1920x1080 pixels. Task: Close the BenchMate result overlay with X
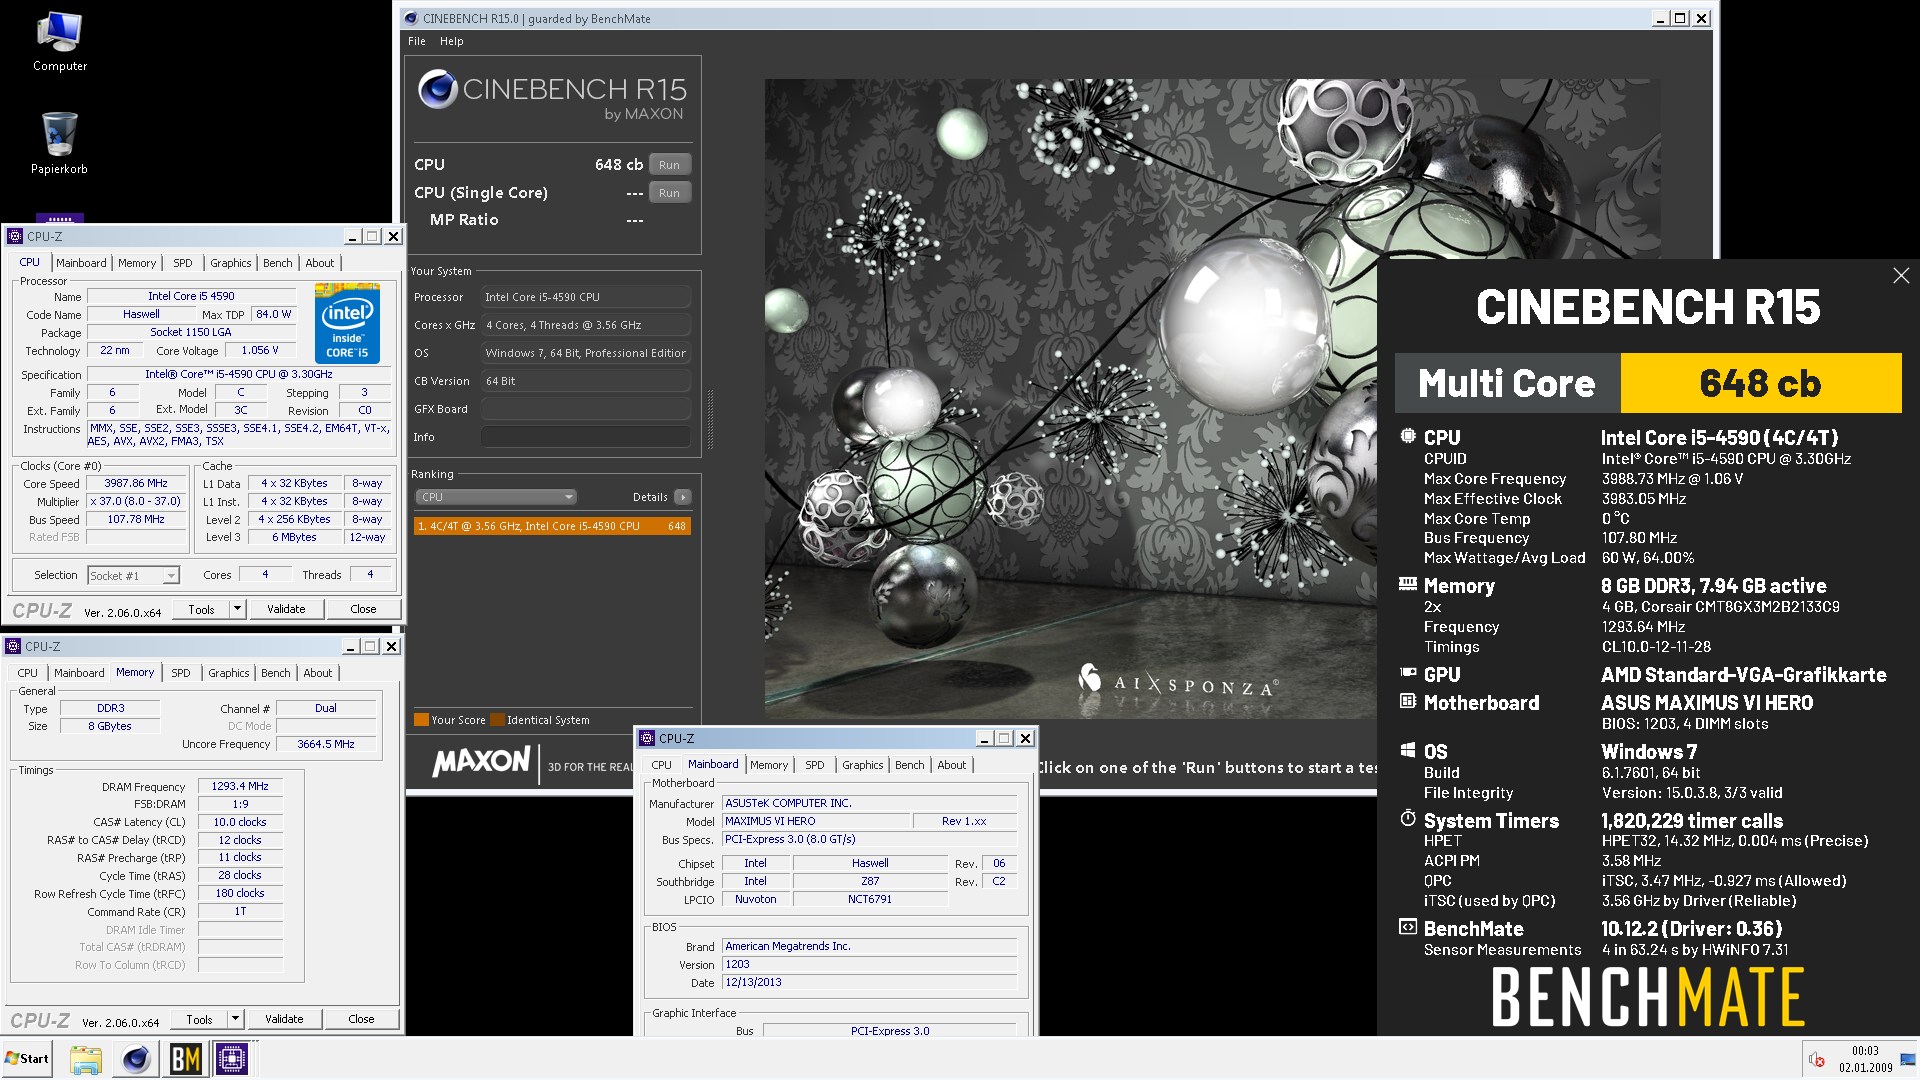coord(1901,275)
